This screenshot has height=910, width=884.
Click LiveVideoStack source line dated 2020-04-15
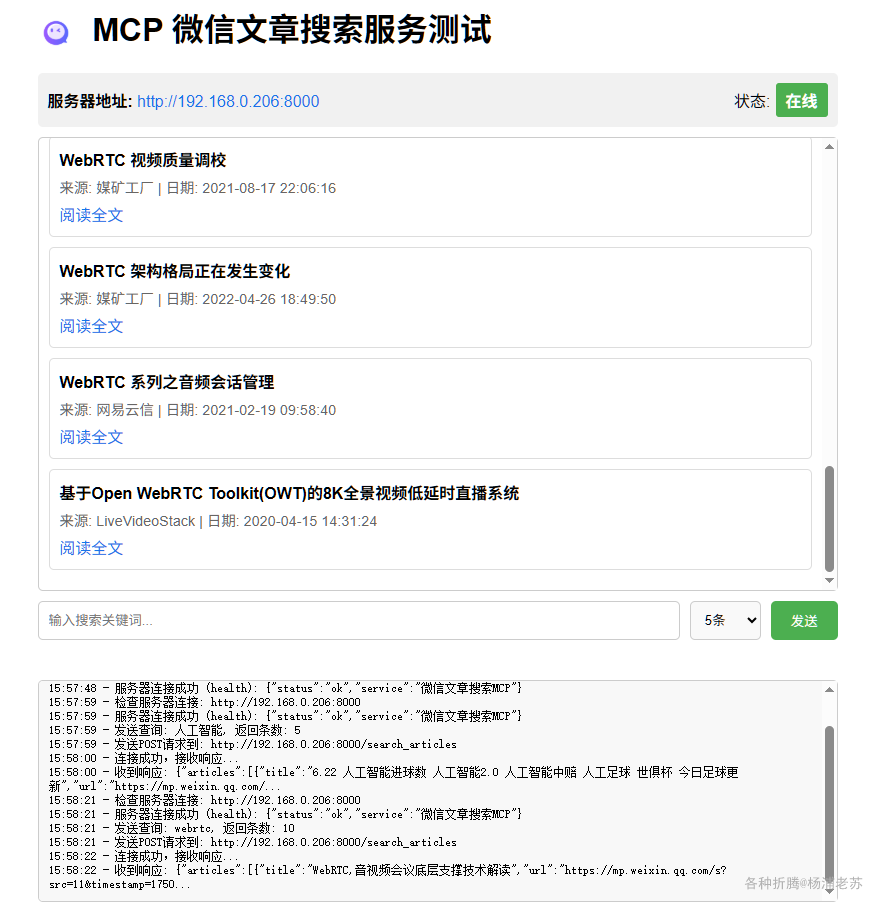point(218,521)
